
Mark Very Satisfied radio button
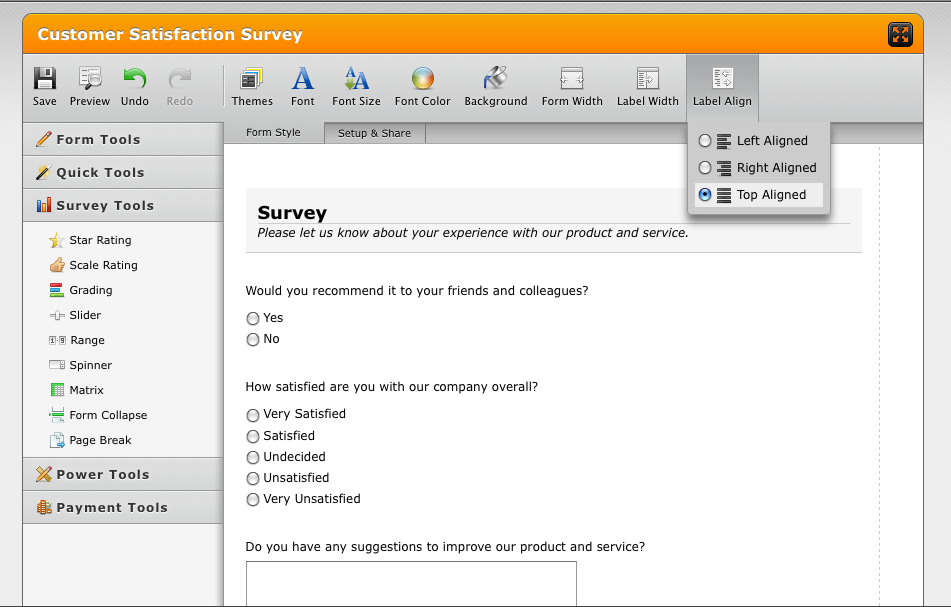click(x=253, y=415)
